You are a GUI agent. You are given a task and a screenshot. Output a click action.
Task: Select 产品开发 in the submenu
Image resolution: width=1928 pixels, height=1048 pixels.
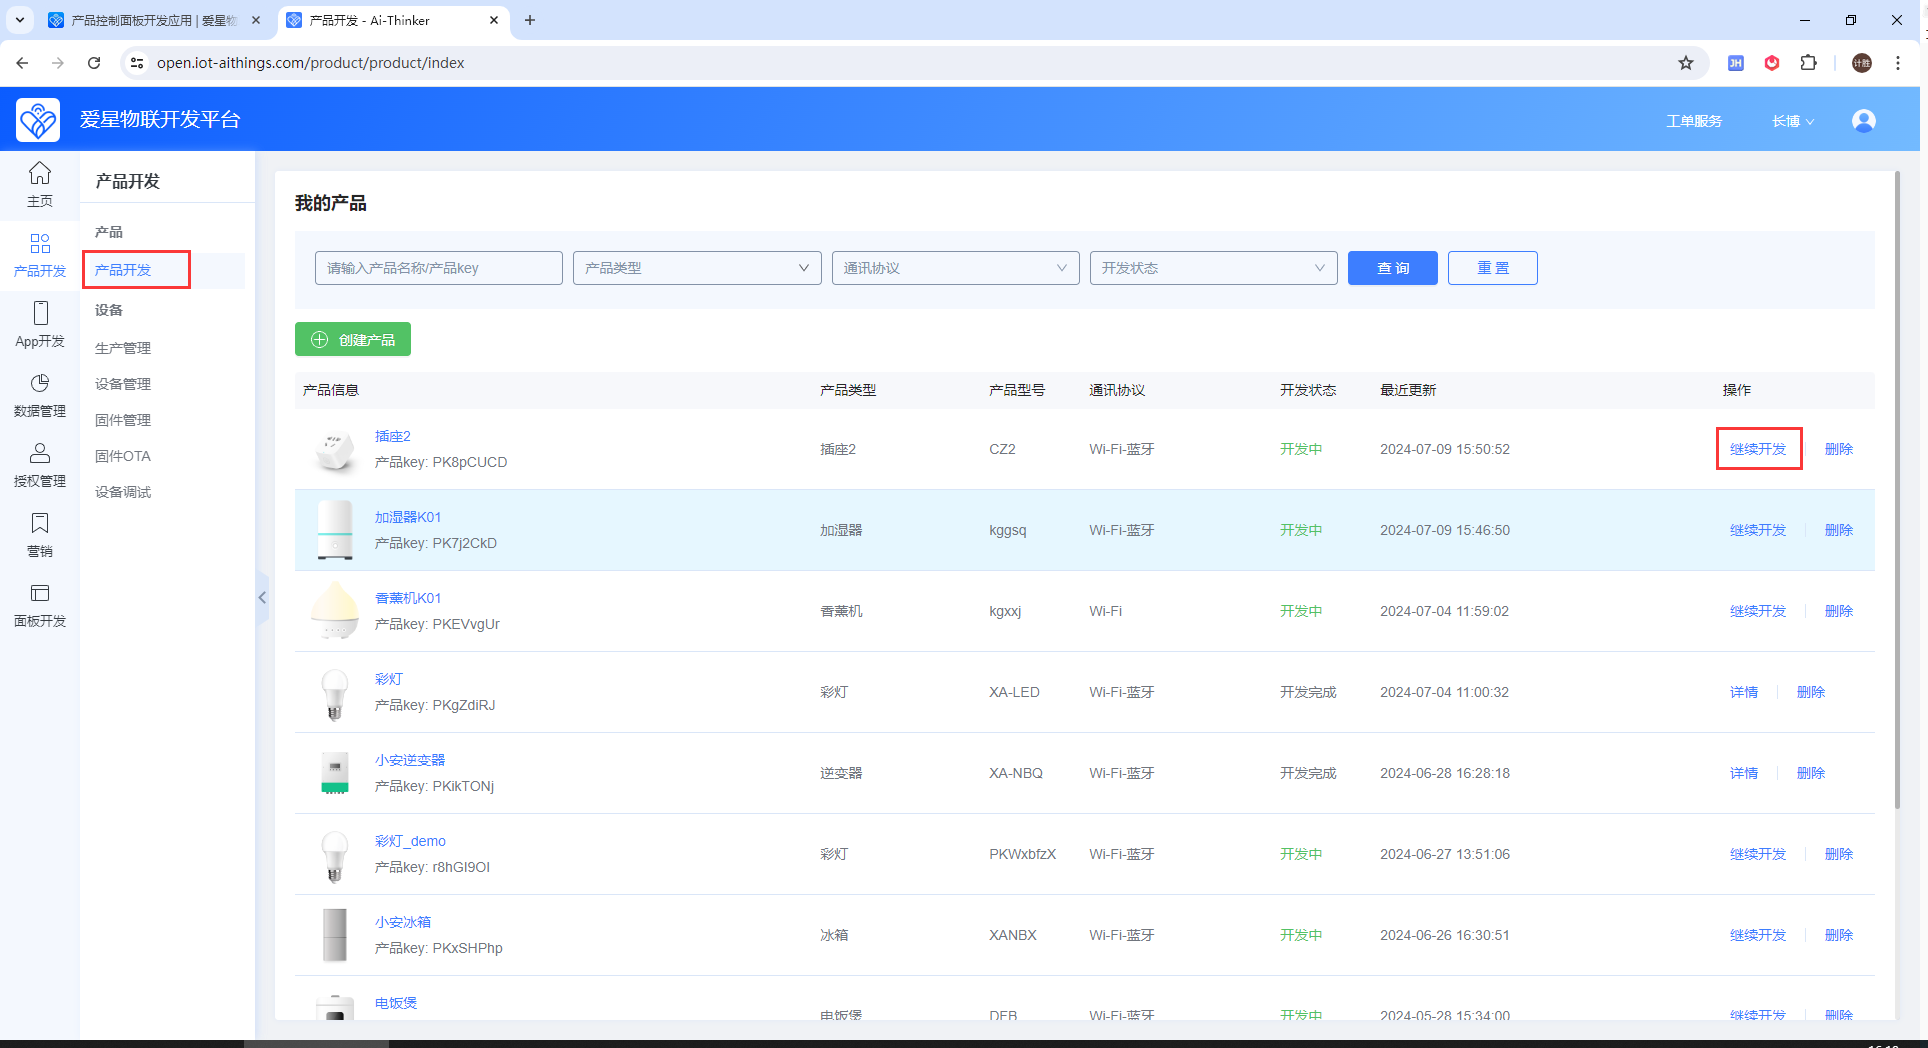click(123, 270)
